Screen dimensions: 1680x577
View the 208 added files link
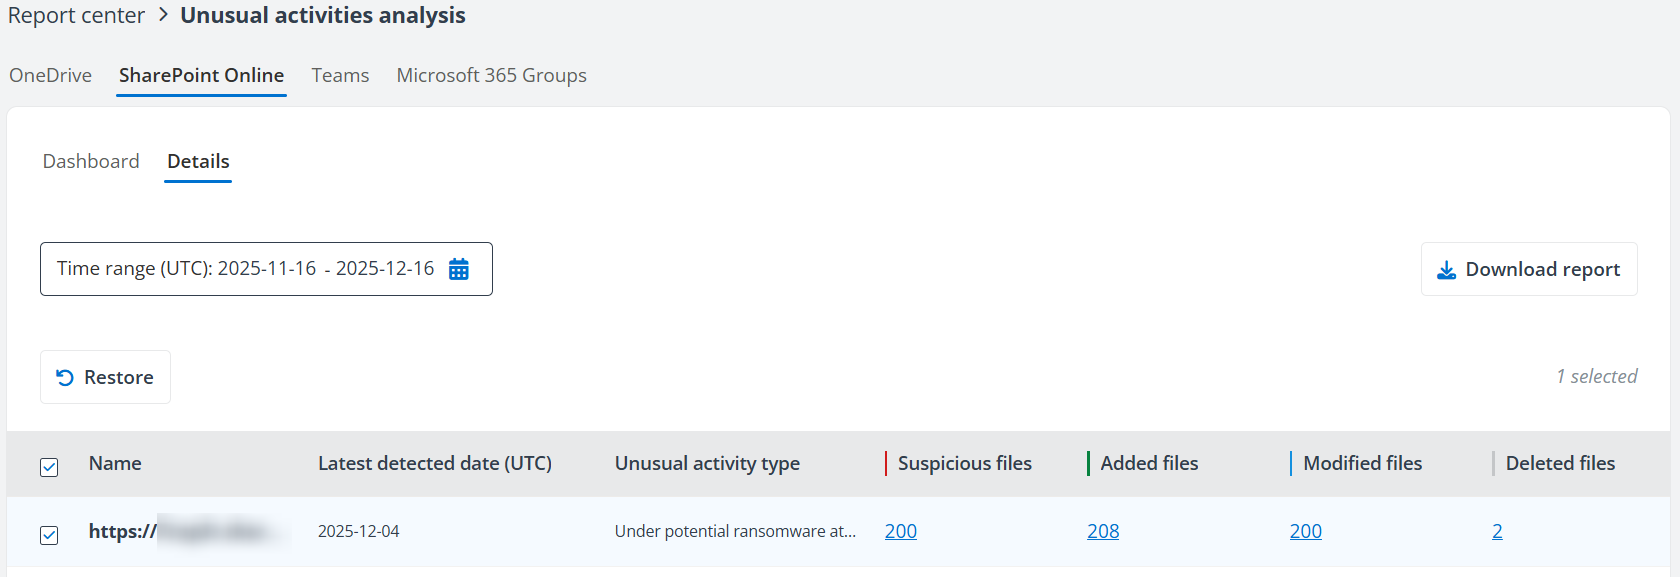(x=1103, y=532)
